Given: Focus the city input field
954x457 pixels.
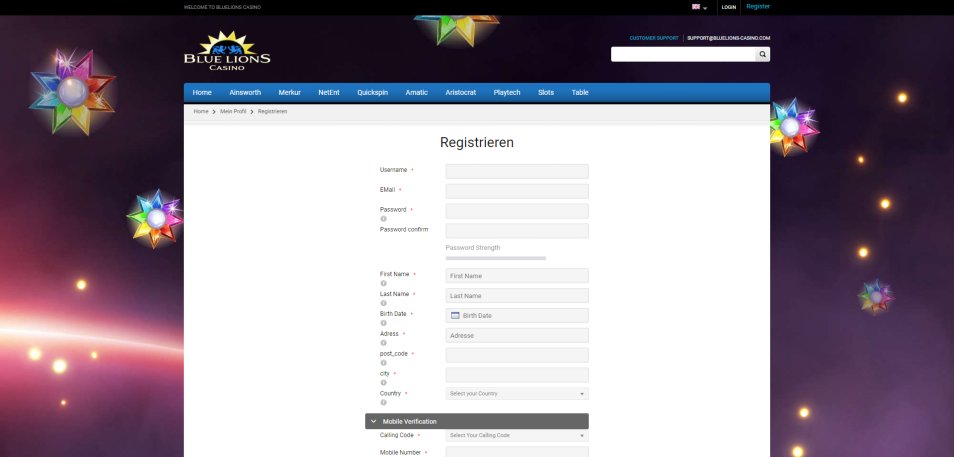Looking at the screenshot, I should pos(517,375).
